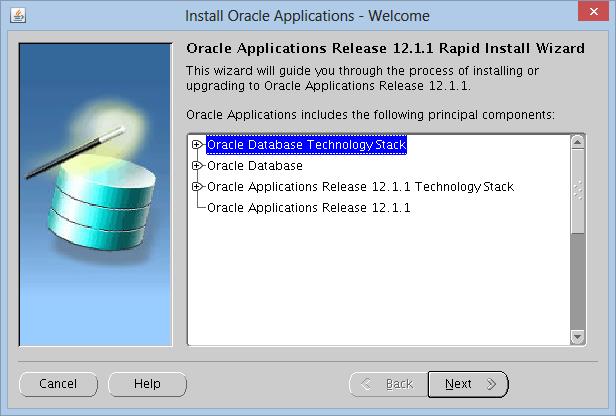
Task: Click the wizard wand and database illustration
Action: coord(95,195)
